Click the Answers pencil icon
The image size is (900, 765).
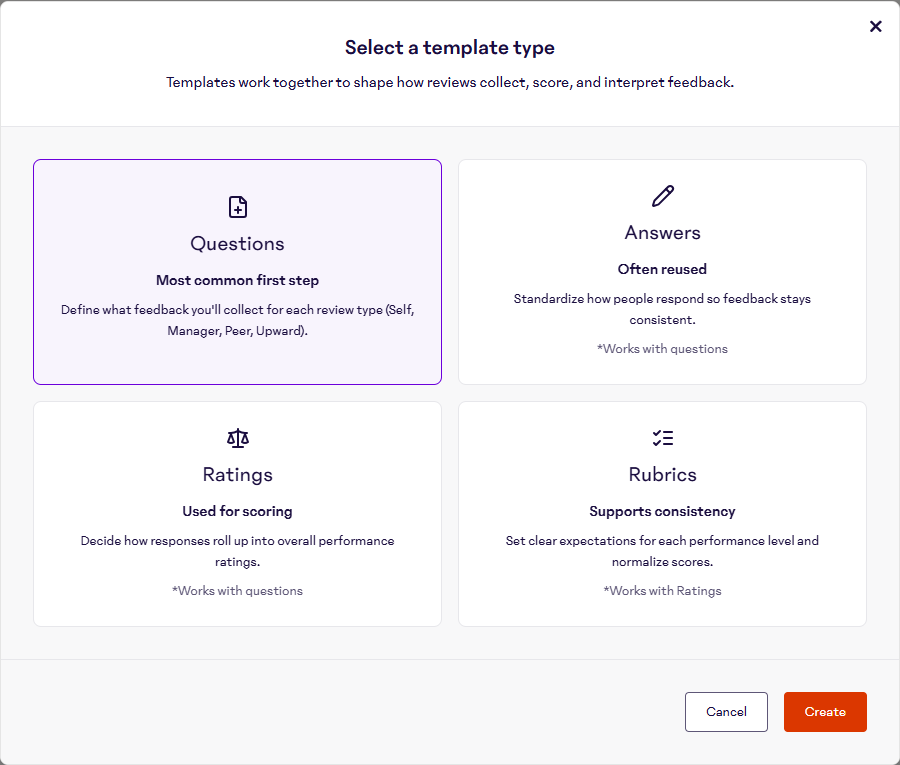[662, 196]
